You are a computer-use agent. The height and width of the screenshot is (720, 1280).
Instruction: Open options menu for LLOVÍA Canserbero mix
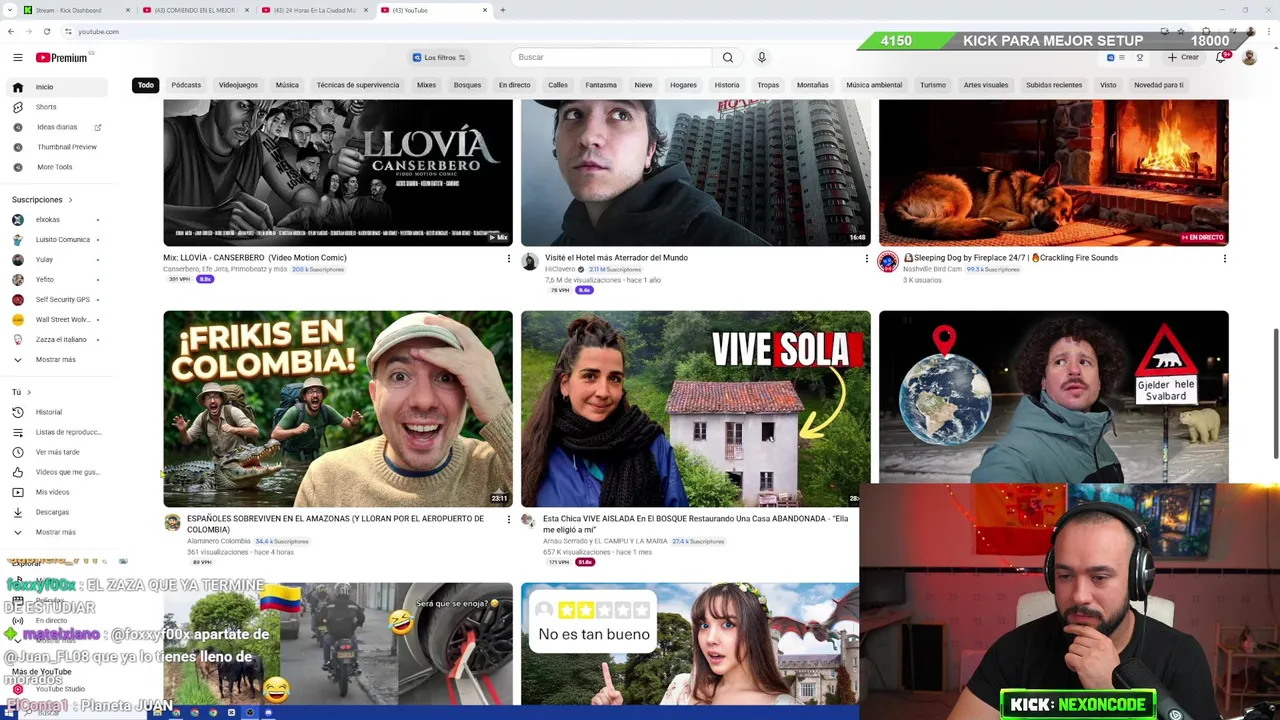point(508,259)
